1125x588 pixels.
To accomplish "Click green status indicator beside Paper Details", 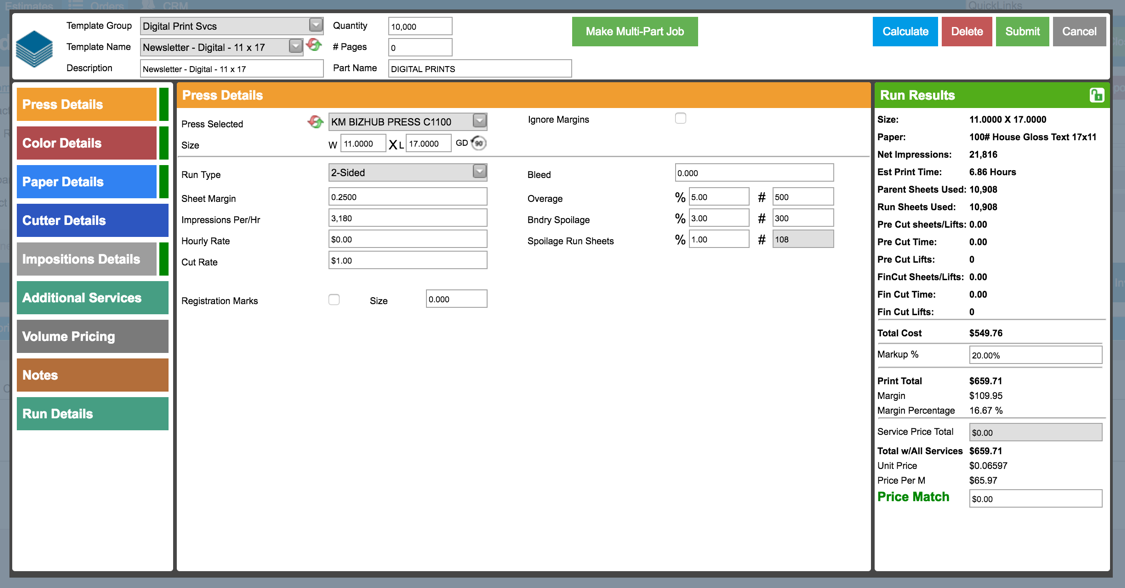I will point(164,182).
